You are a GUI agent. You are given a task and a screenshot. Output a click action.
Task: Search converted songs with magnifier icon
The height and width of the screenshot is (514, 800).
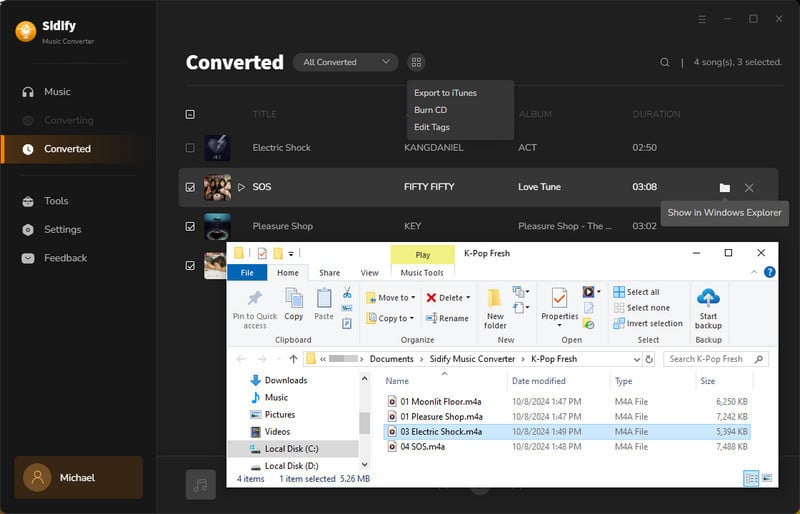[664, 62]
